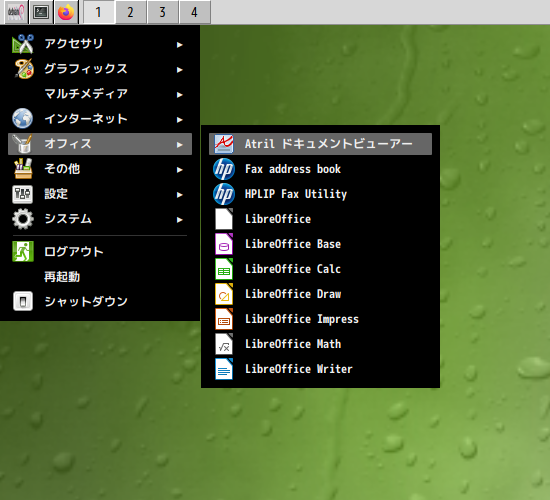Click the Debian menu button in panel

[x=16, y=12]
